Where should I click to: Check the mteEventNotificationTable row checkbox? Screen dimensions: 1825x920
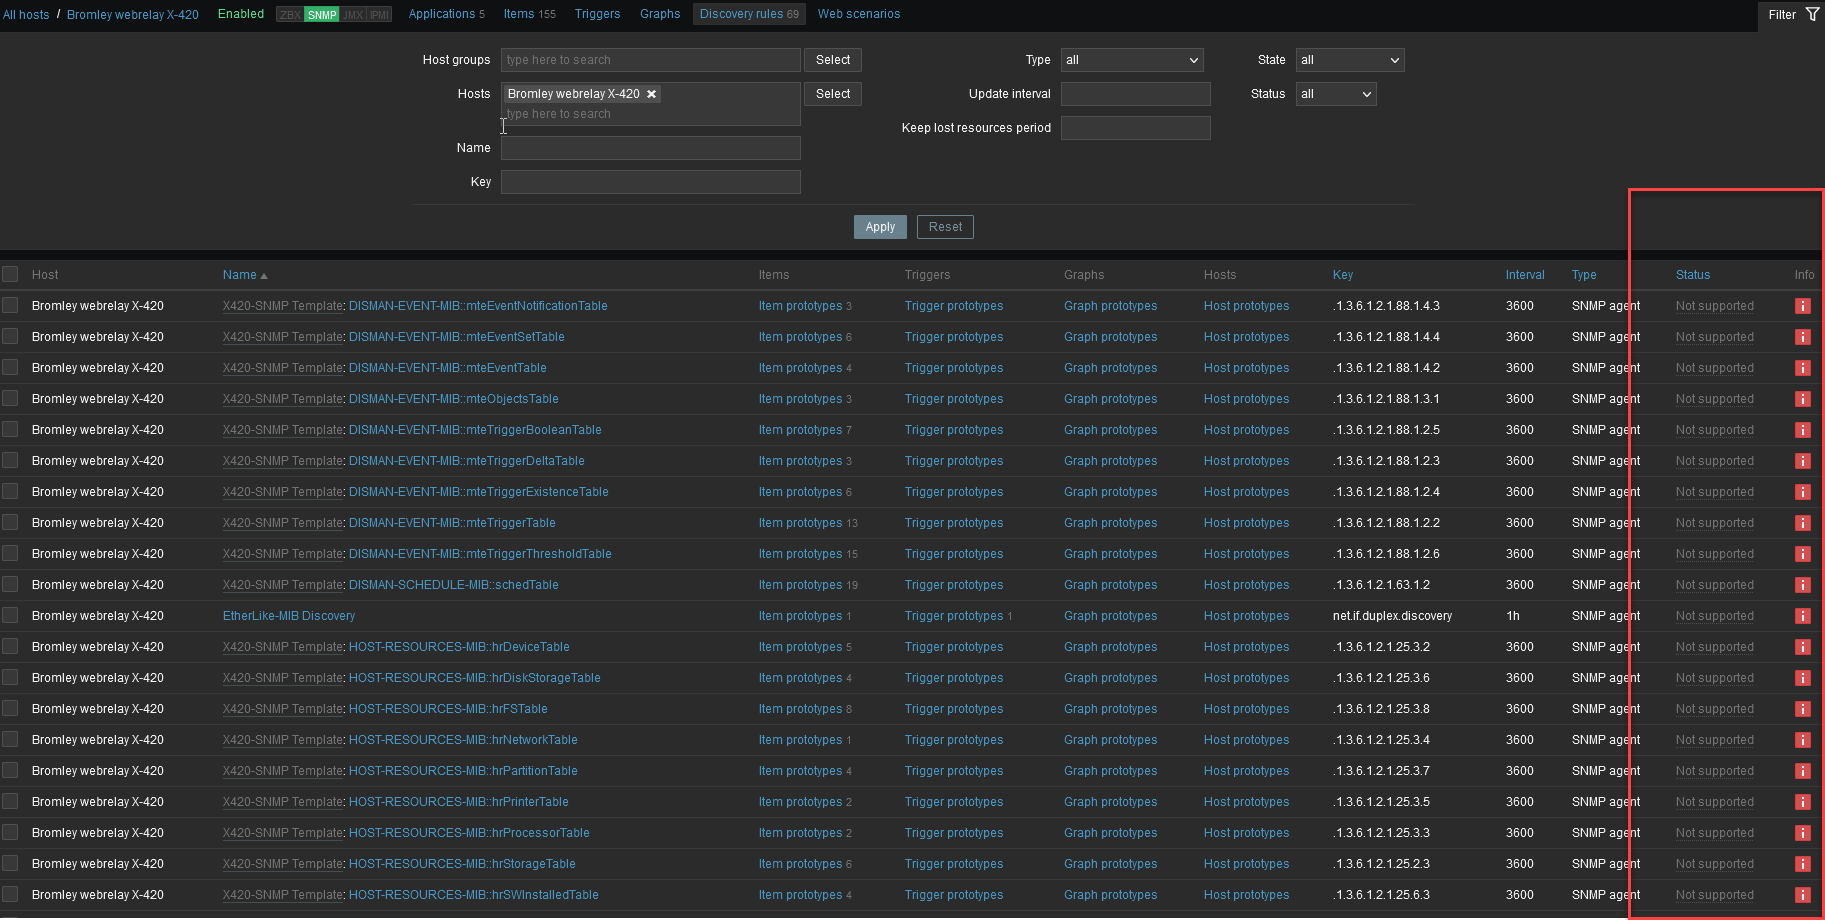click(x=10, y=305)
